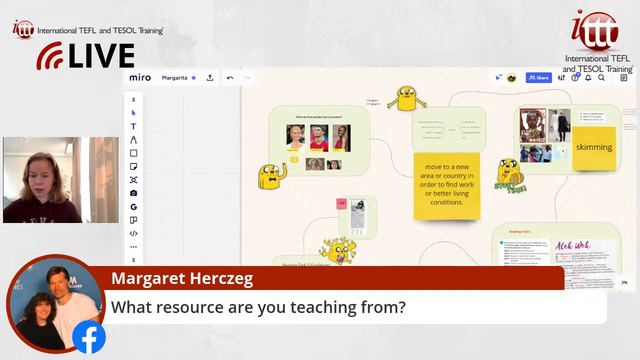Click the LIVE broadcast indicator
Image resolution: width=640 pixels, height=360 pixels.
coord(86,56)
